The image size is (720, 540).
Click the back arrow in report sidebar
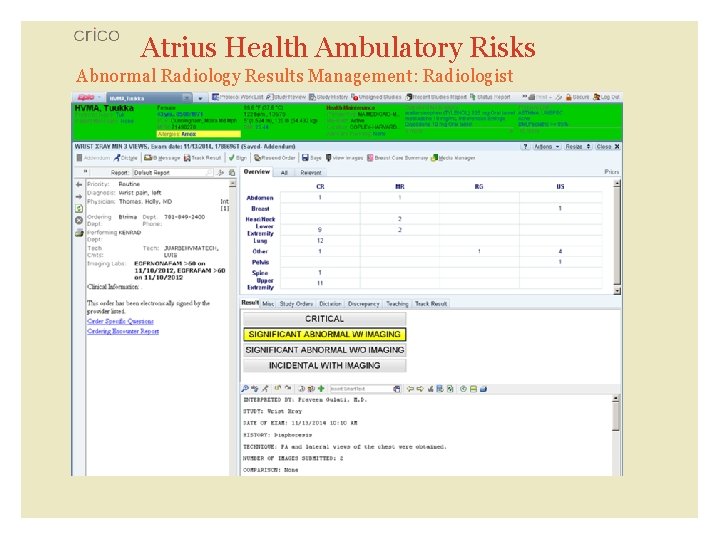(79, 184)
